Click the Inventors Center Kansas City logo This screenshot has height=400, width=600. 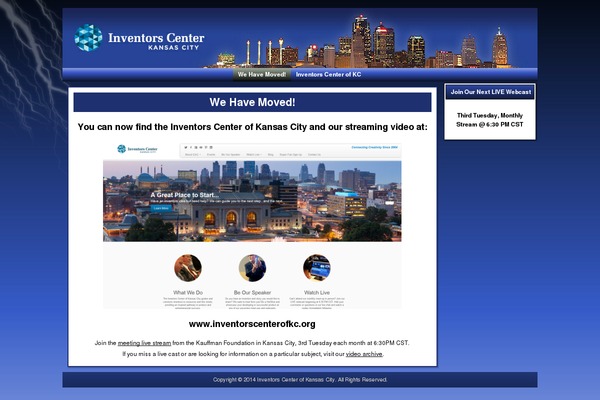tap(139, 38)
